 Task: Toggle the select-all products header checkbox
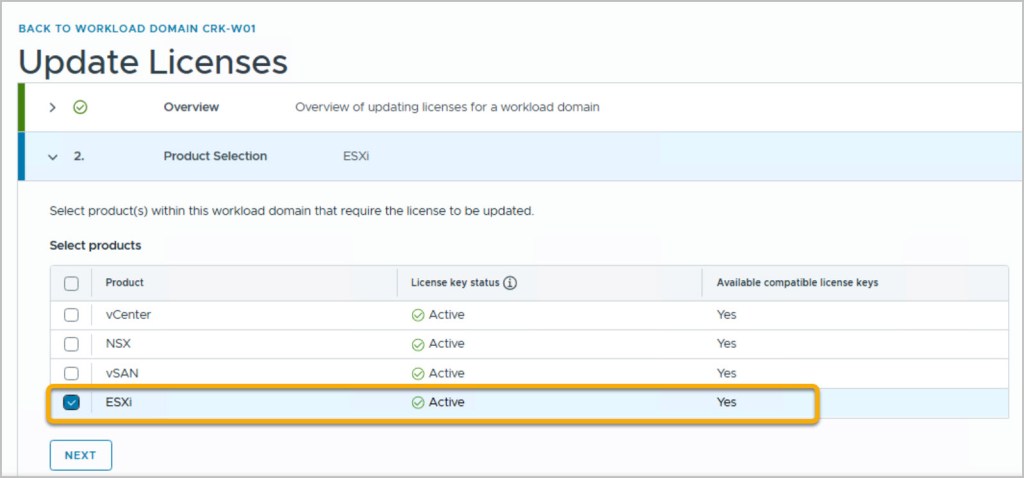71,283
